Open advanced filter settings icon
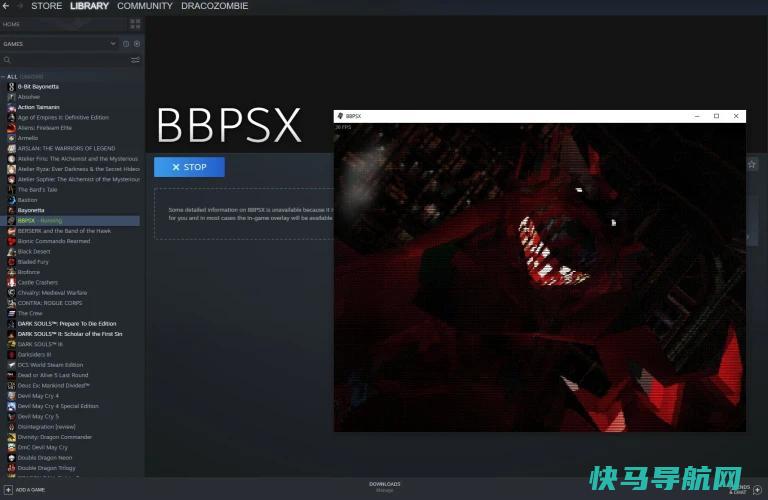This screenshot has height=500, width=768. point(135,60)
